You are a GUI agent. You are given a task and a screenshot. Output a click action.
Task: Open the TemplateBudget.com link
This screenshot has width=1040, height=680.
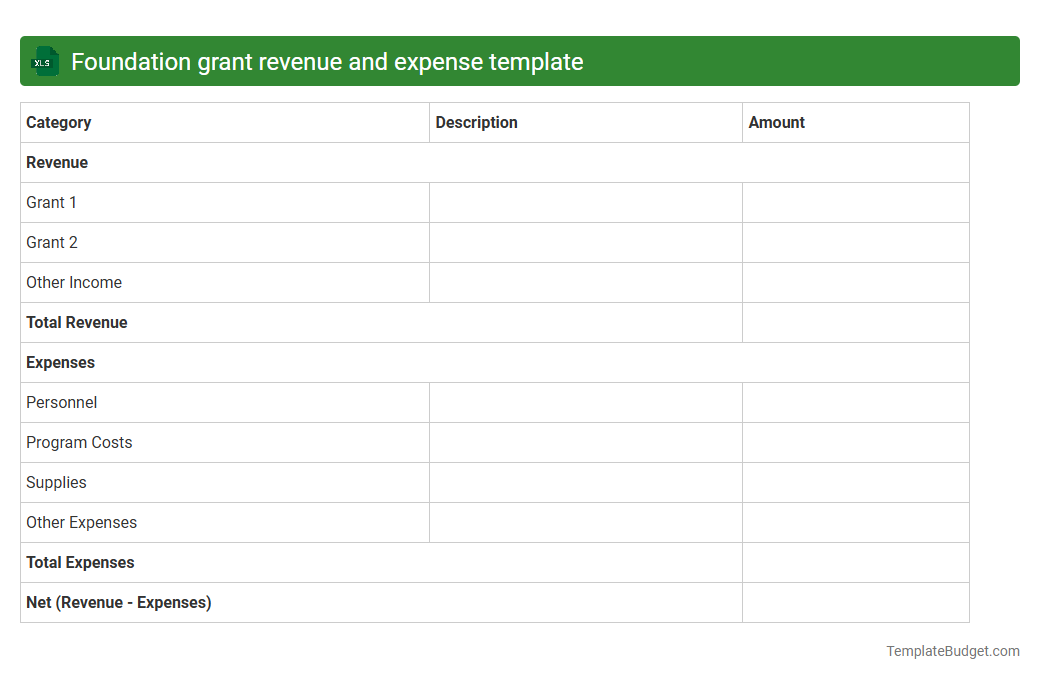click(x=952, y=651)
